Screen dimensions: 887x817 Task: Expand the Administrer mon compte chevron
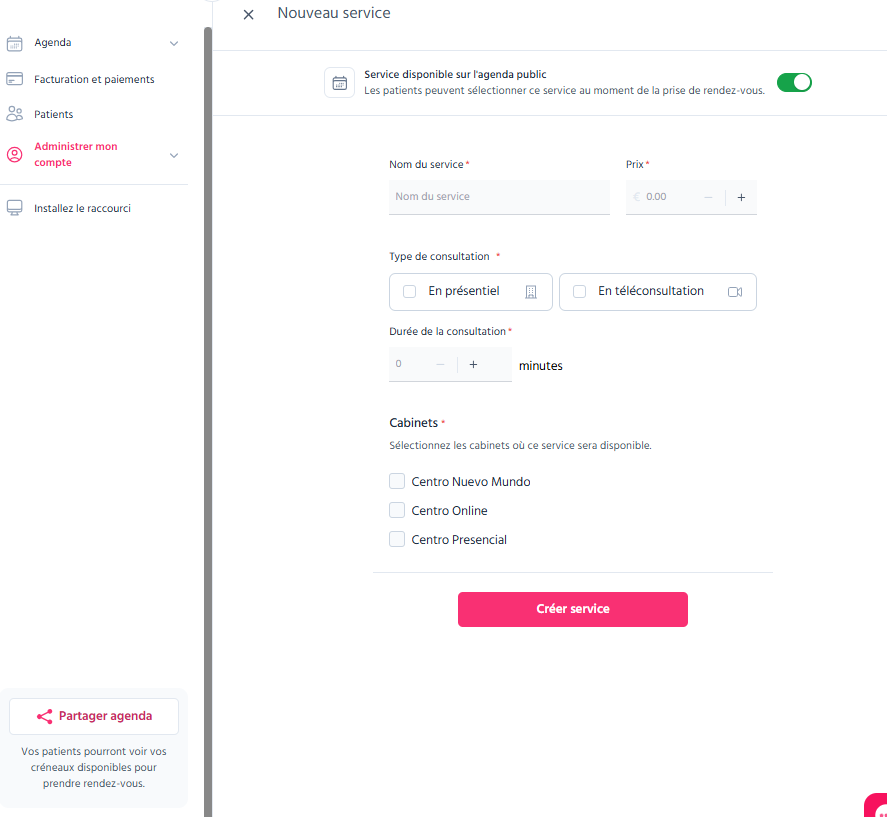point(174,155)
